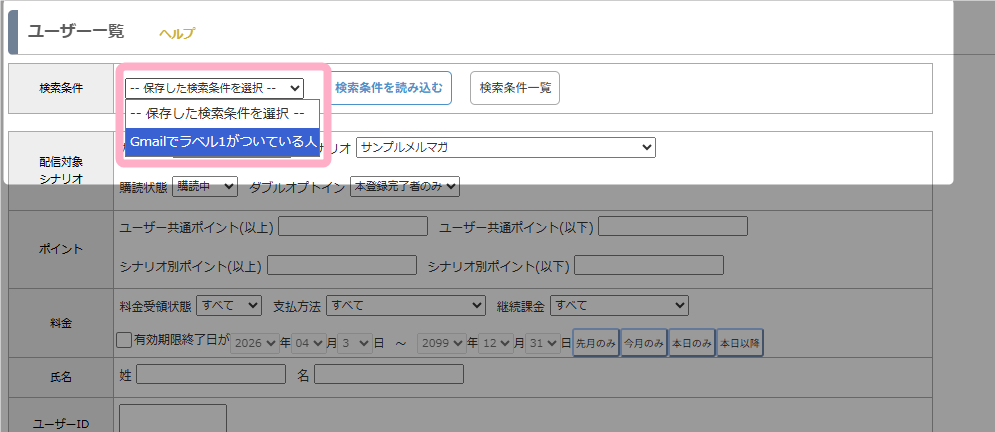Open the ダブルオプトイン dropdown
This screenshot has width=995, height=432.
click(x=404, y=186)
